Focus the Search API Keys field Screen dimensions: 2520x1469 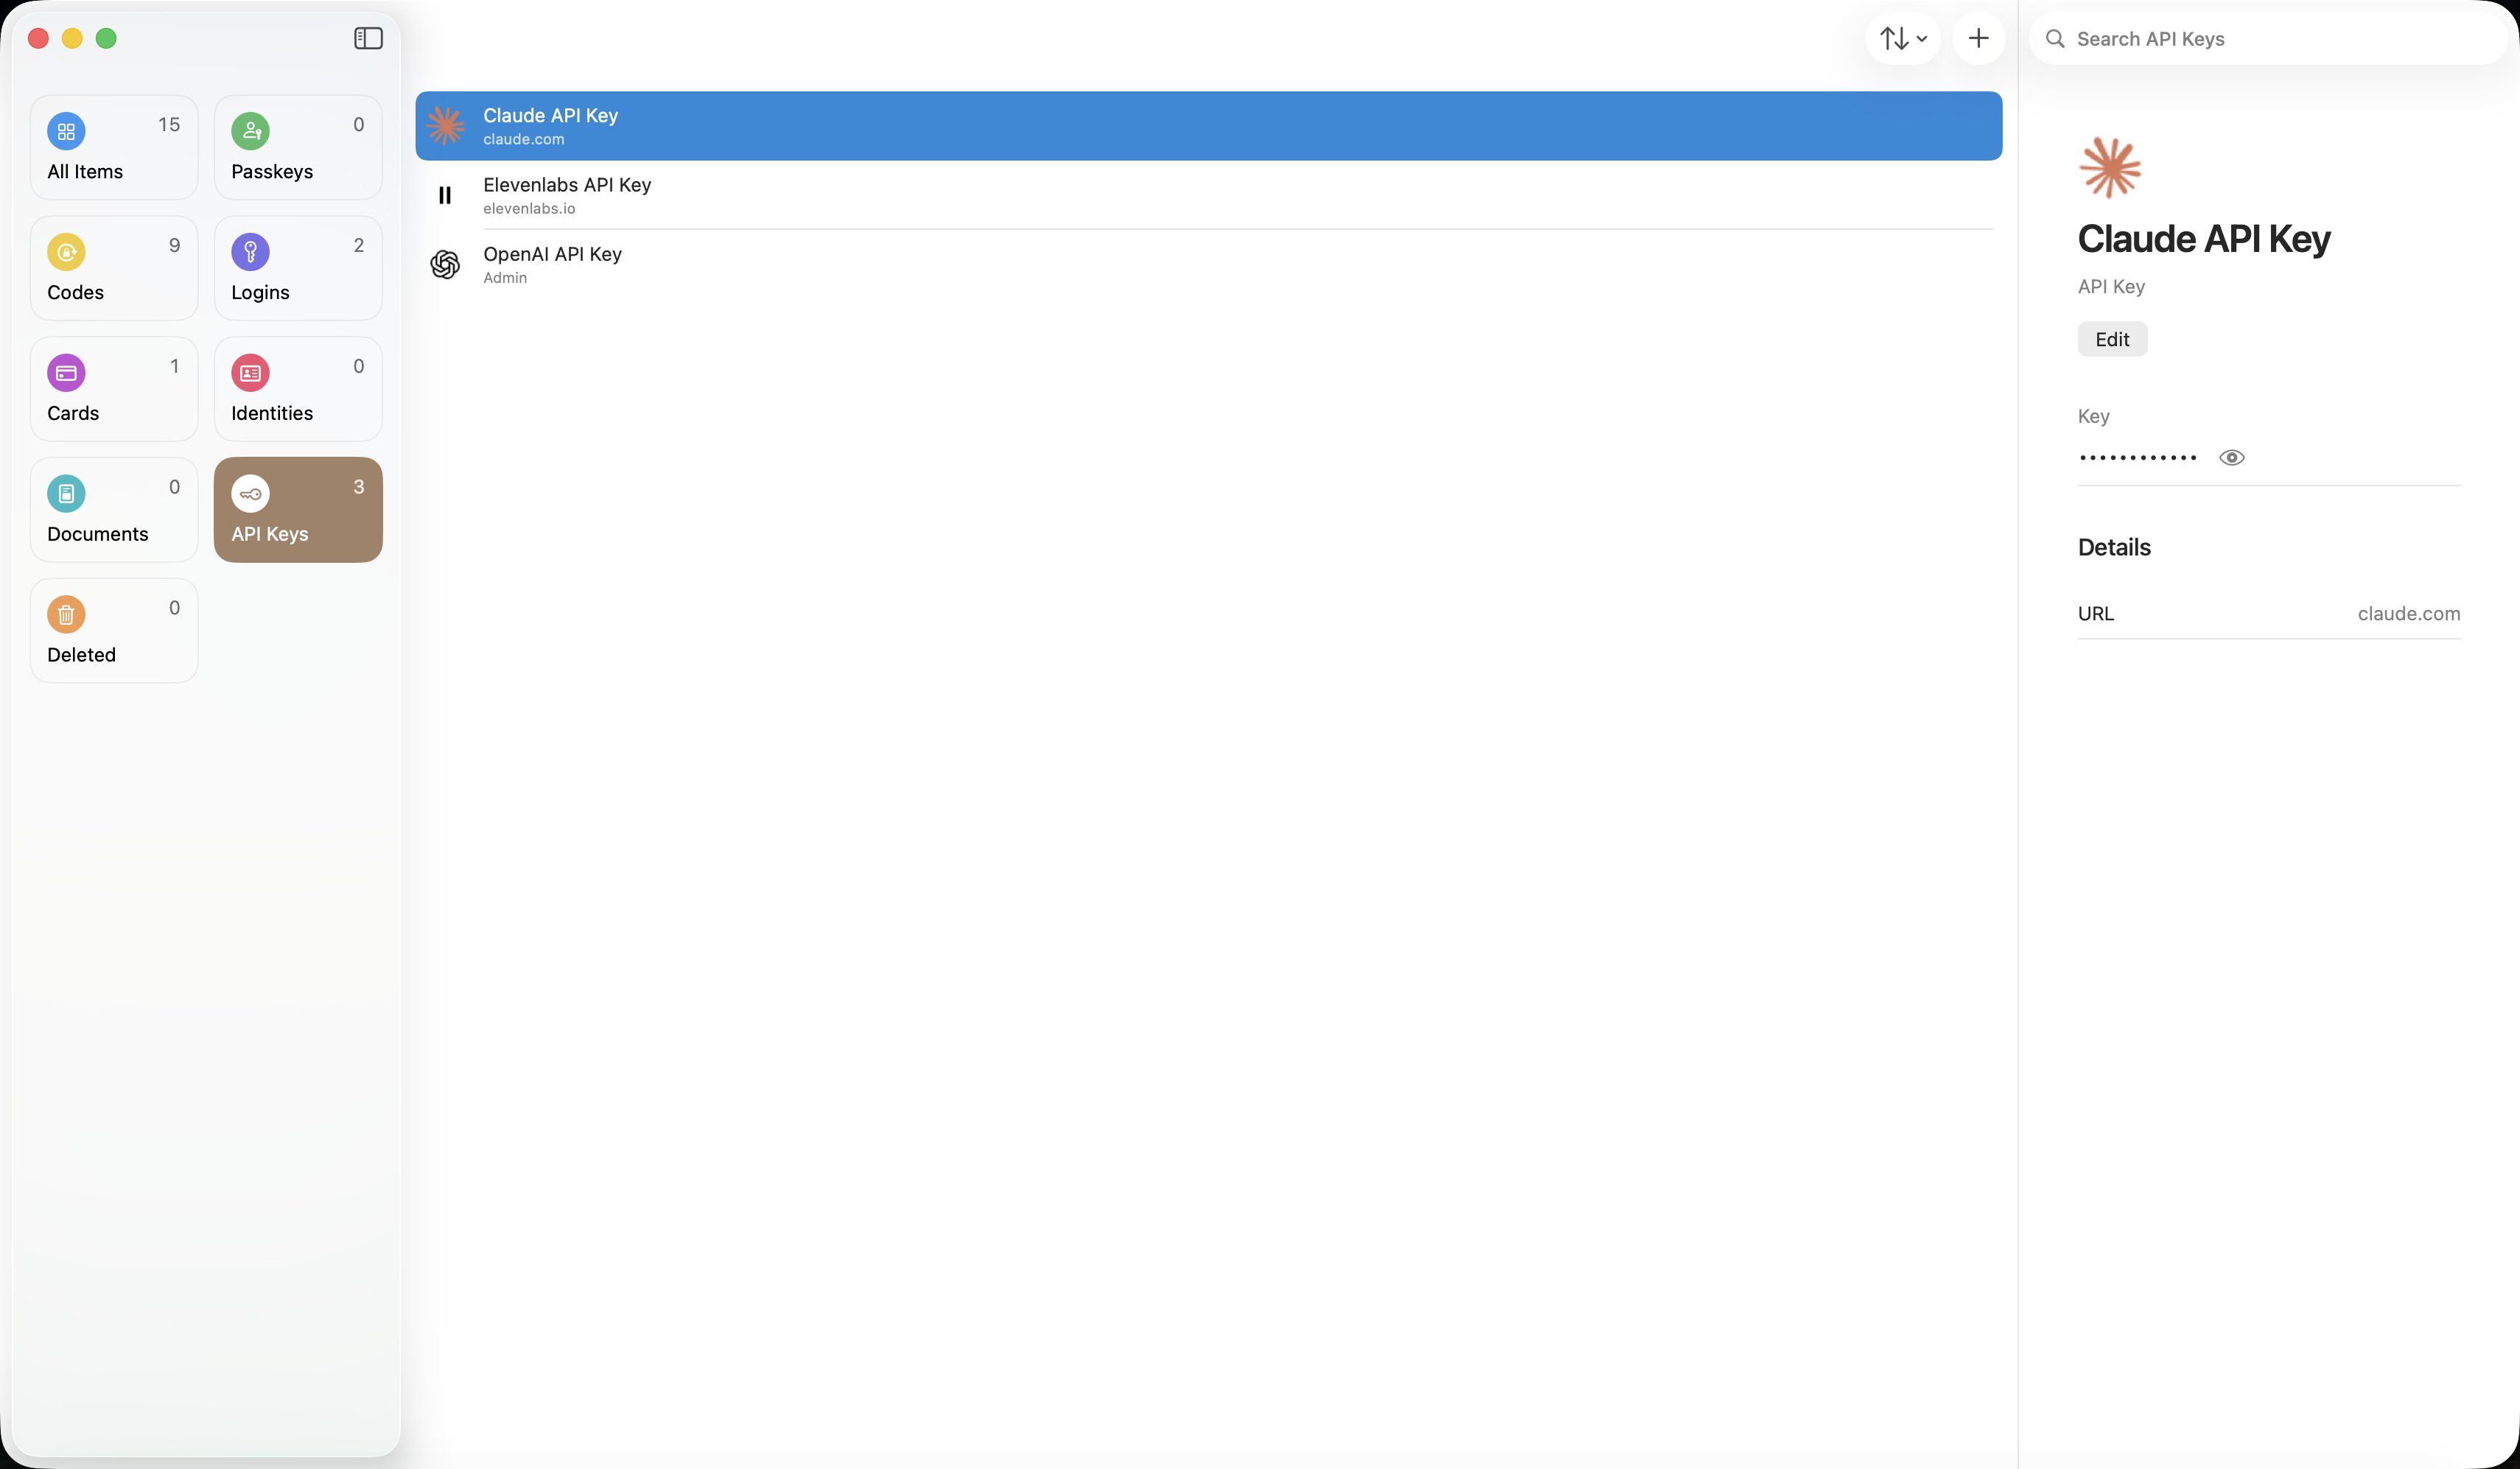click(x=2267, y=39)
